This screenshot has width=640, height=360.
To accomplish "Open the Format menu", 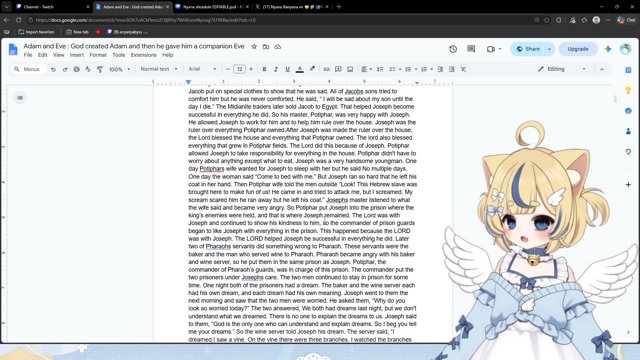I will tap(98, 55).
